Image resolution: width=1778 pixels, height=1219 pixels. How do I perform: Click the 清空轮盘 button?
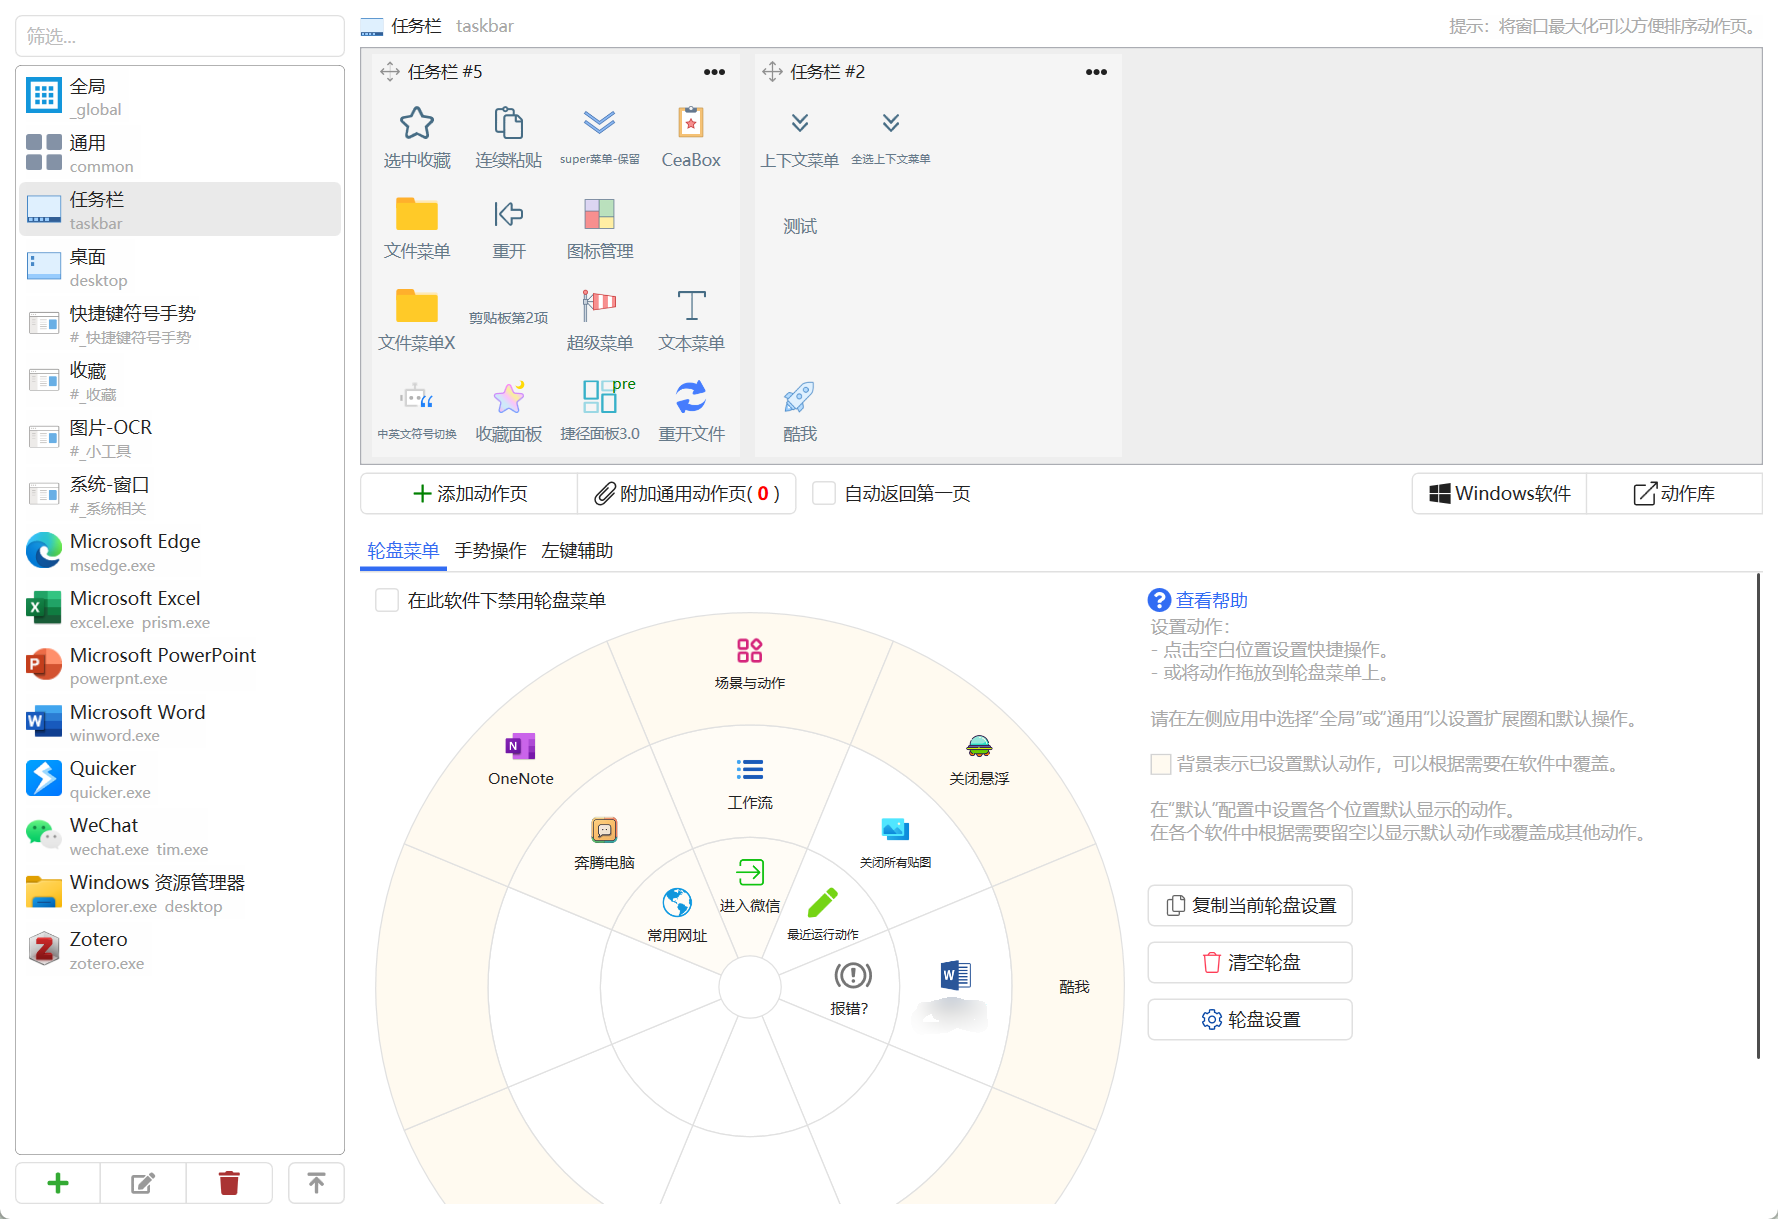click(1250, 962)
